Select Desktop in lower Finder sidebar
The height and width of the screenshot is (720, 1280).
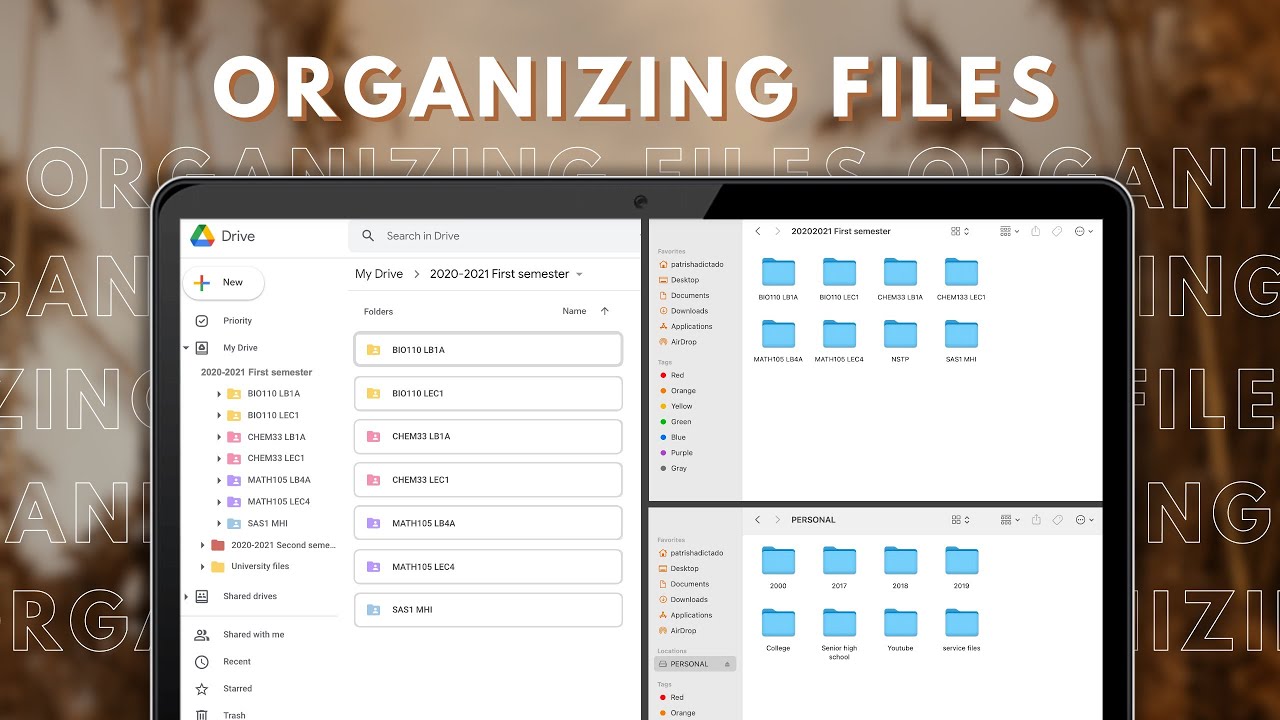(679, 569)
